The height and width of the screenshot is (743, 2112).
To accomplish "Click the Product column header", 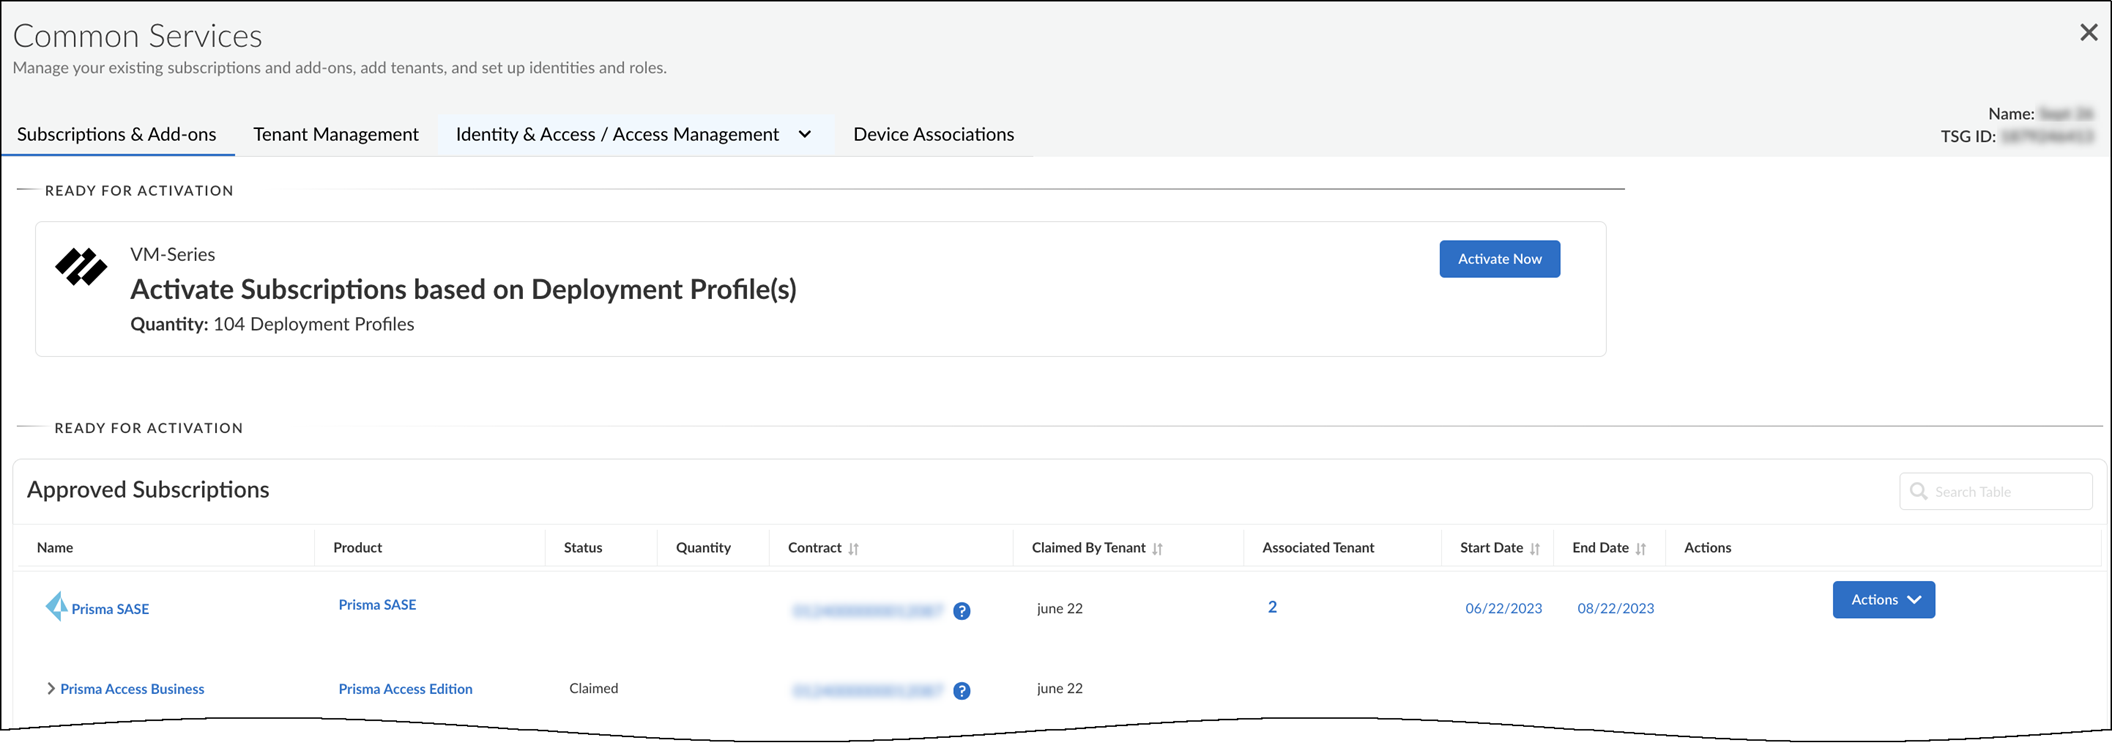I will tap(357, 547).
